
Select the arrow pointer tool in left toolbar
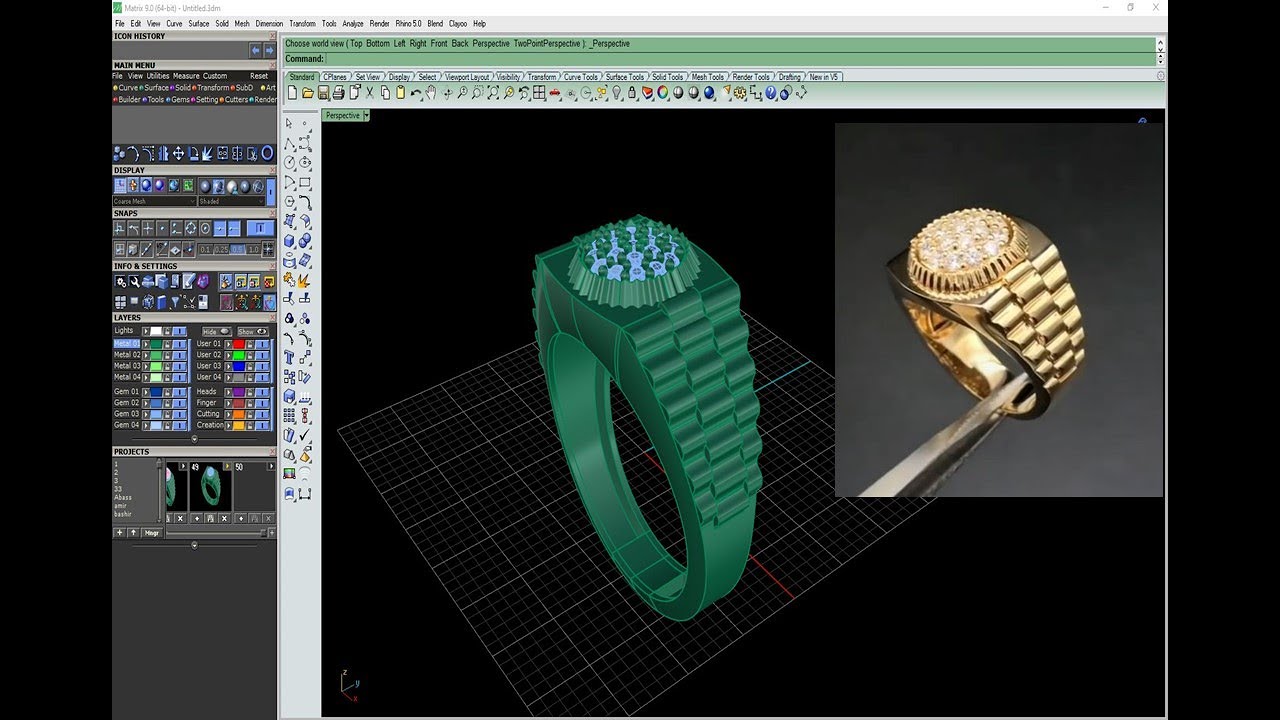click(289, 123)
